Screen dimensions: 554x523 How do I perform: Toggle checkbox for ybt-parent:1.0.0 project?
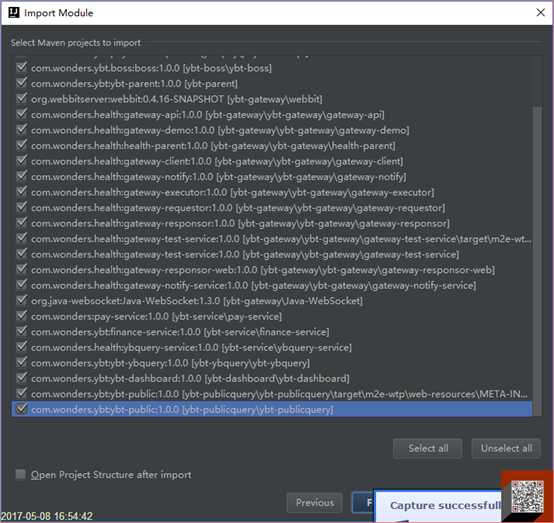pyautogui.click(x=22, y=83)
